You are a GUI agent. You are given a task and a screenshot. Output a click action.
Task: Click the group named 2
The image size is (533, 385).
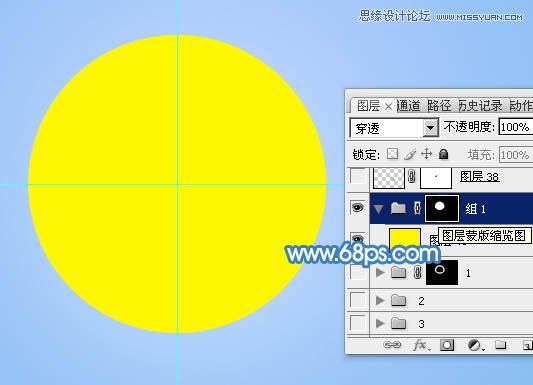[x=422, y=301]
